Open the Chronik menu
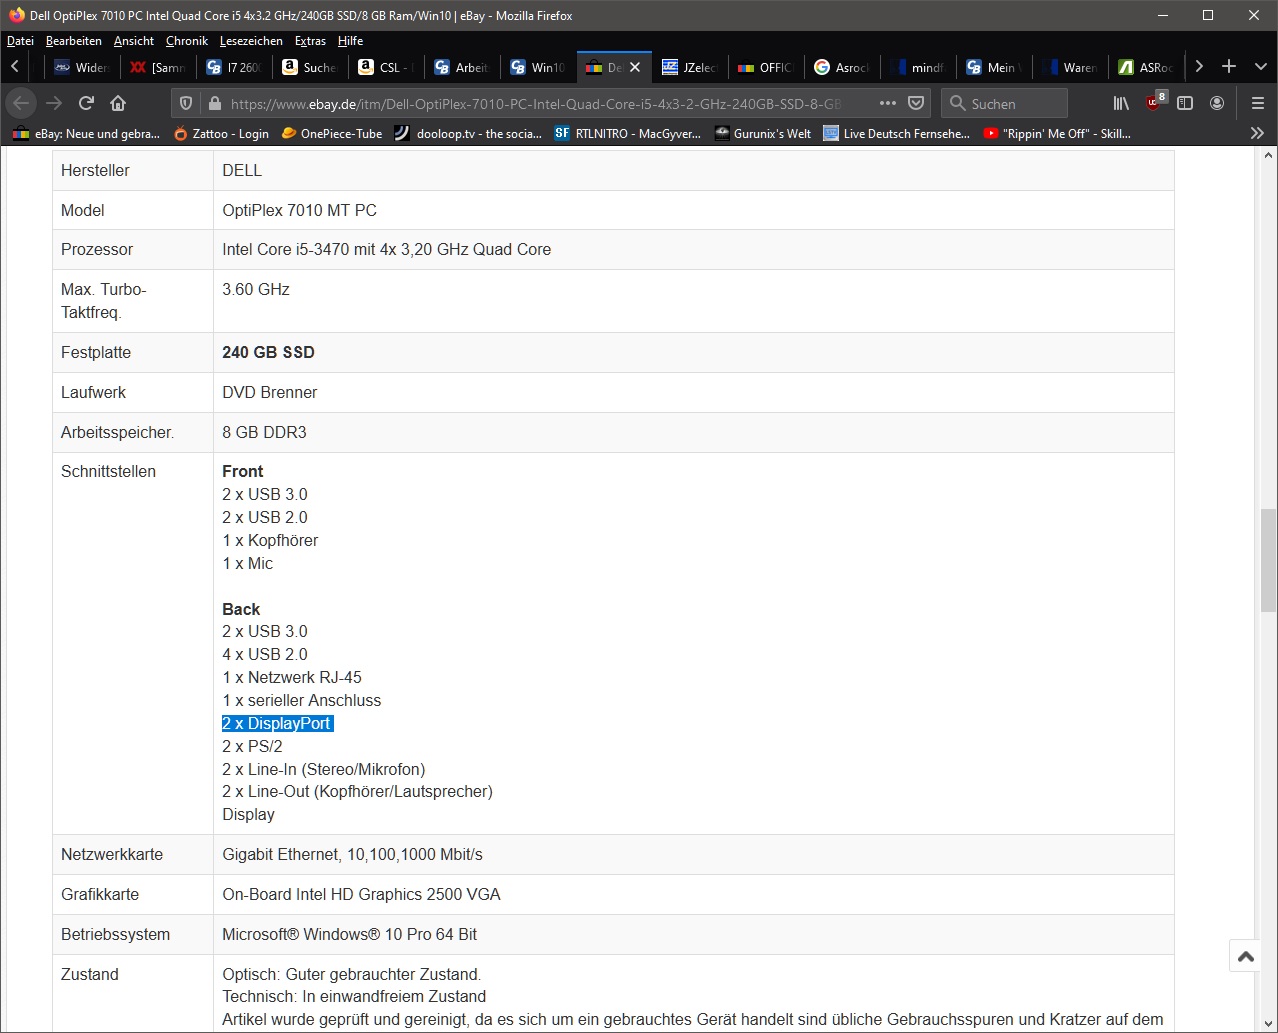This screenshot has width=1278, height=1033. coord(187,41)
